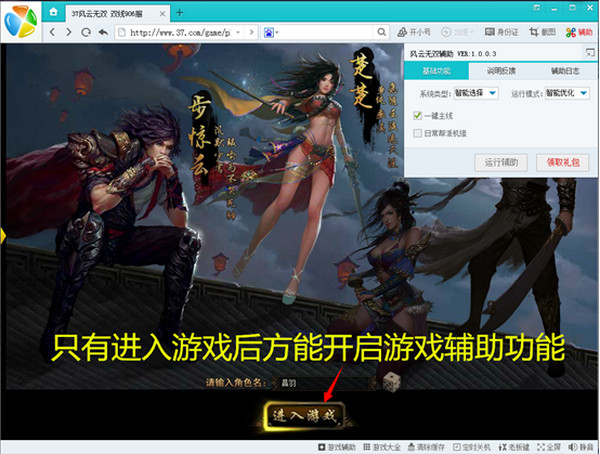Click the 加速 toolbar button
This screenshot has height=454, width=600.
[457, 32]
